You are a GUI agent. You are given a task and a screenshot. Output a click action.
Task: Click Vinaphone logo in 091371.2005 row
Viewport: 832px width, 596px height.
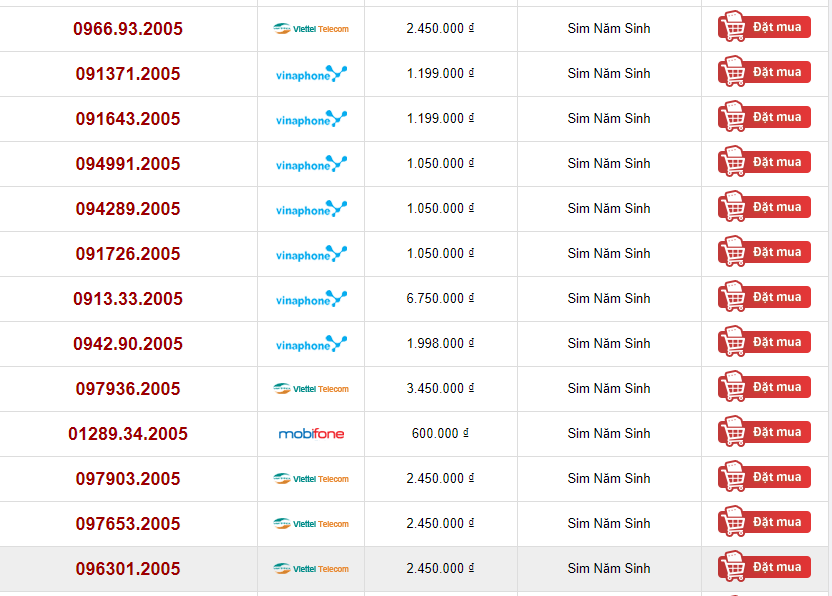(311, 74)
